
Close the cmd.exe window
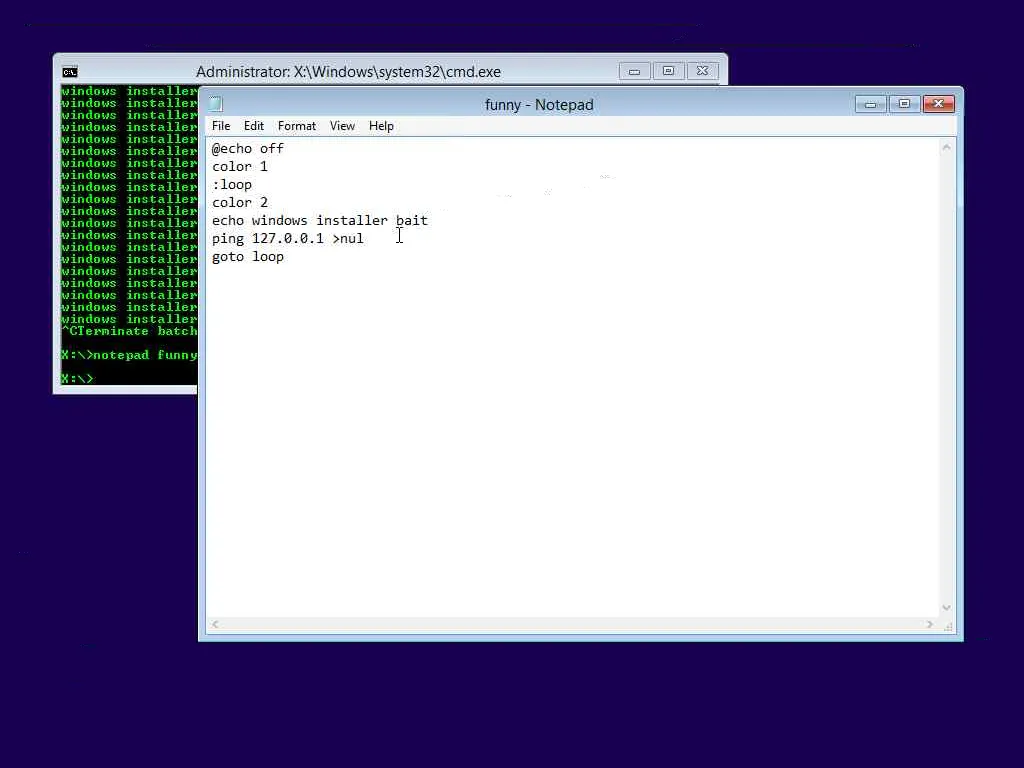pyautogui.click(x=702, y=71)
